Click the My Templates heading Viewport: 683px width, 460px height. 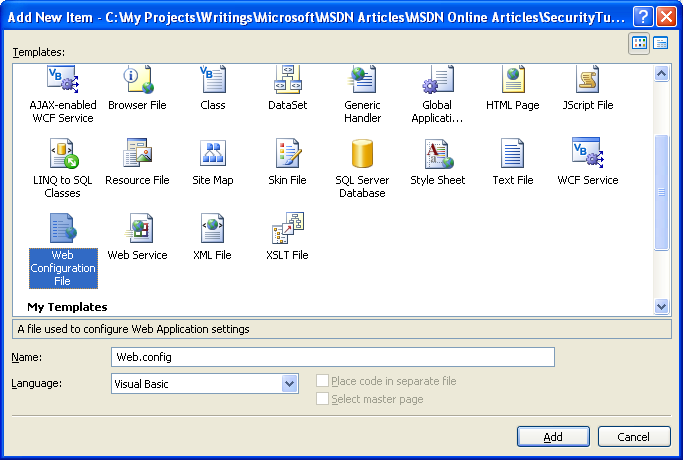(67, 307)
